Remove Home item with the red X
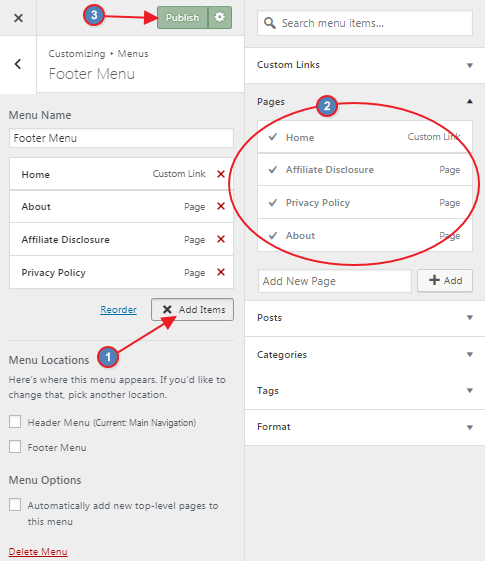Viewport: 485px width, 561px height. pyautogui.click(x=221, y=174)
